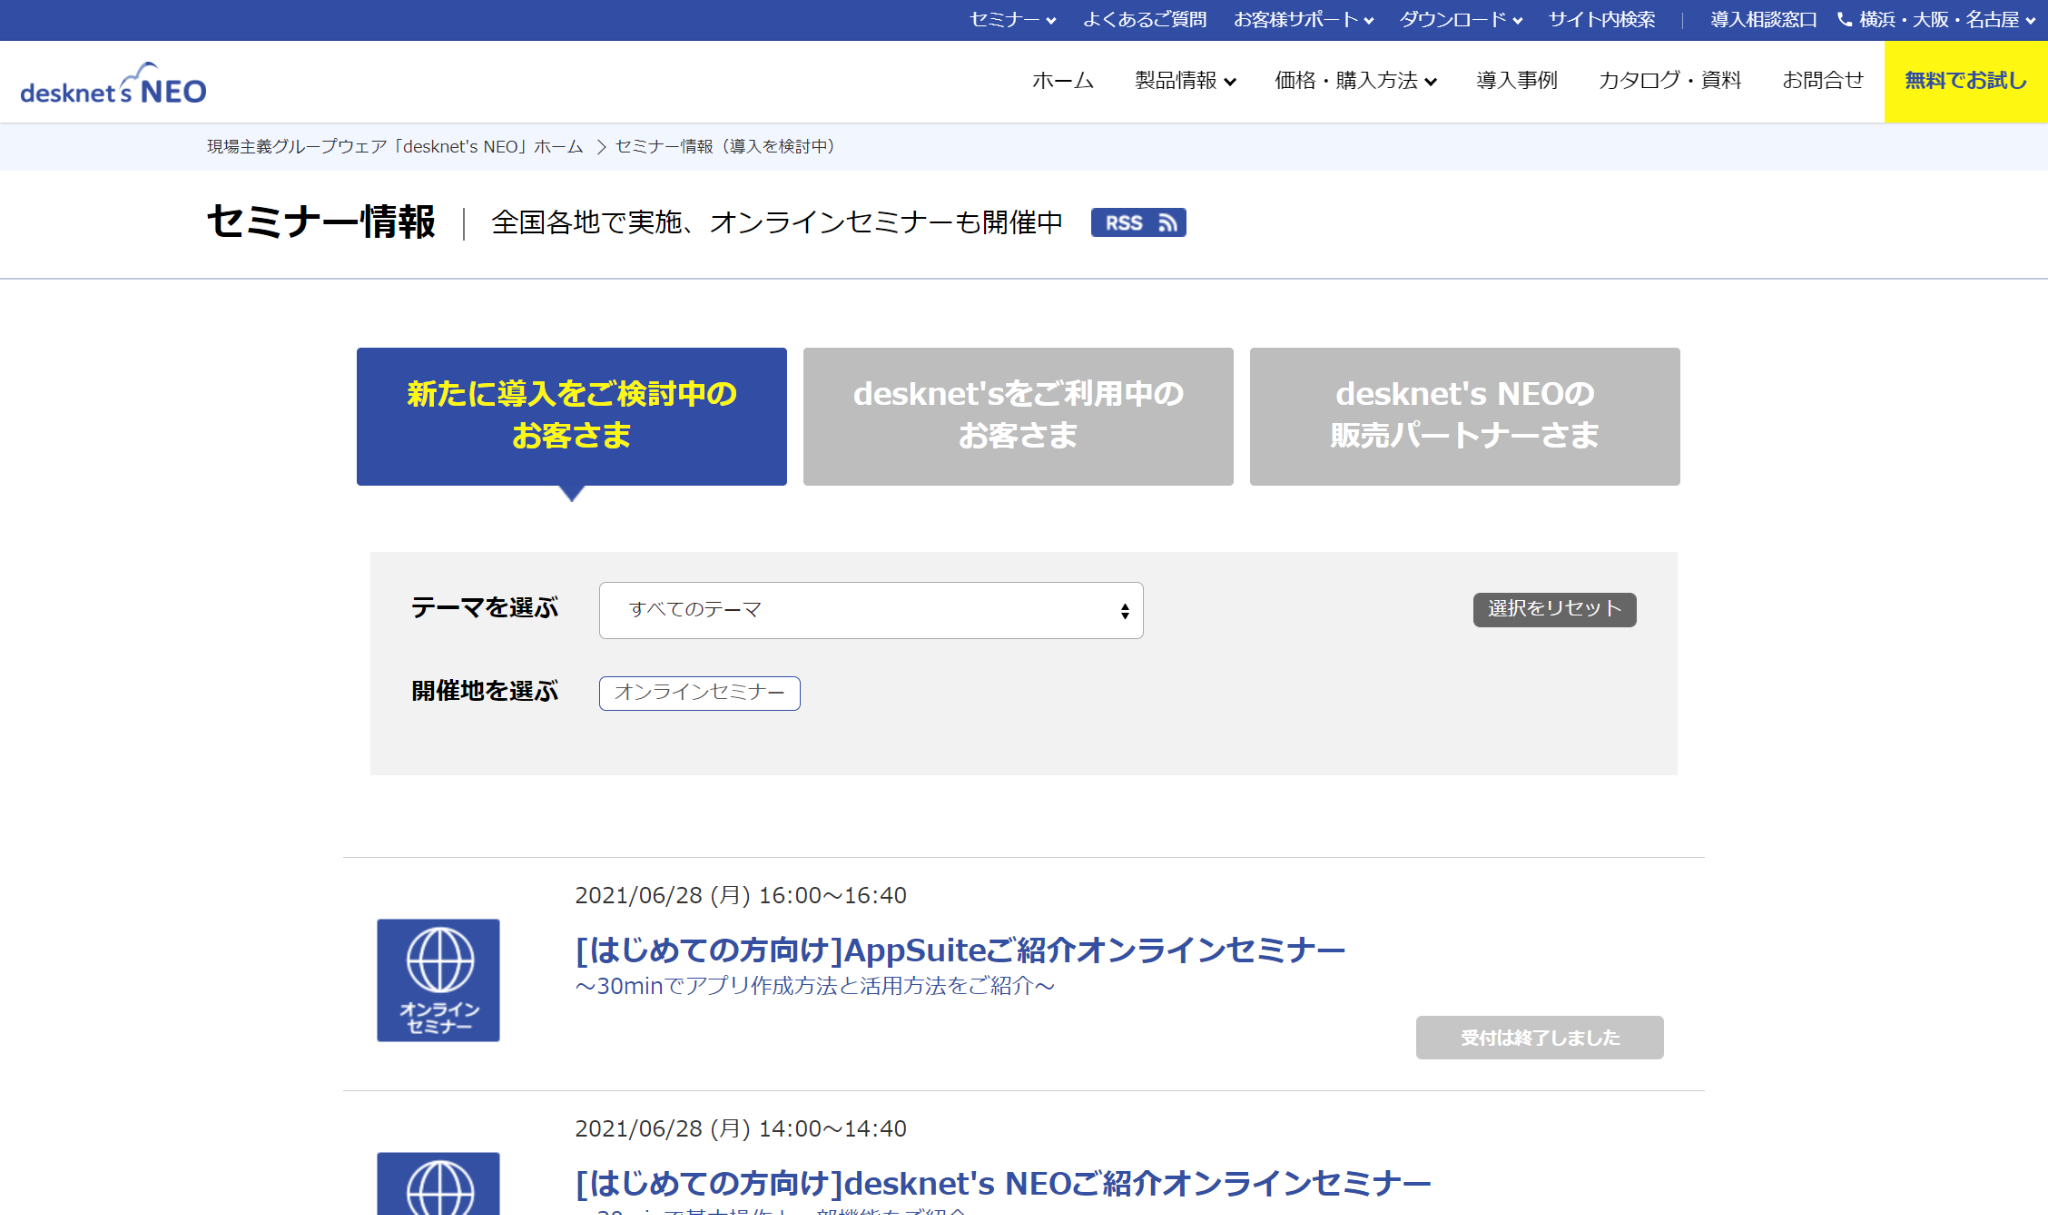Click the phone icon in top bar
Screen dimensions: 2048x1215
(1844, 19)
